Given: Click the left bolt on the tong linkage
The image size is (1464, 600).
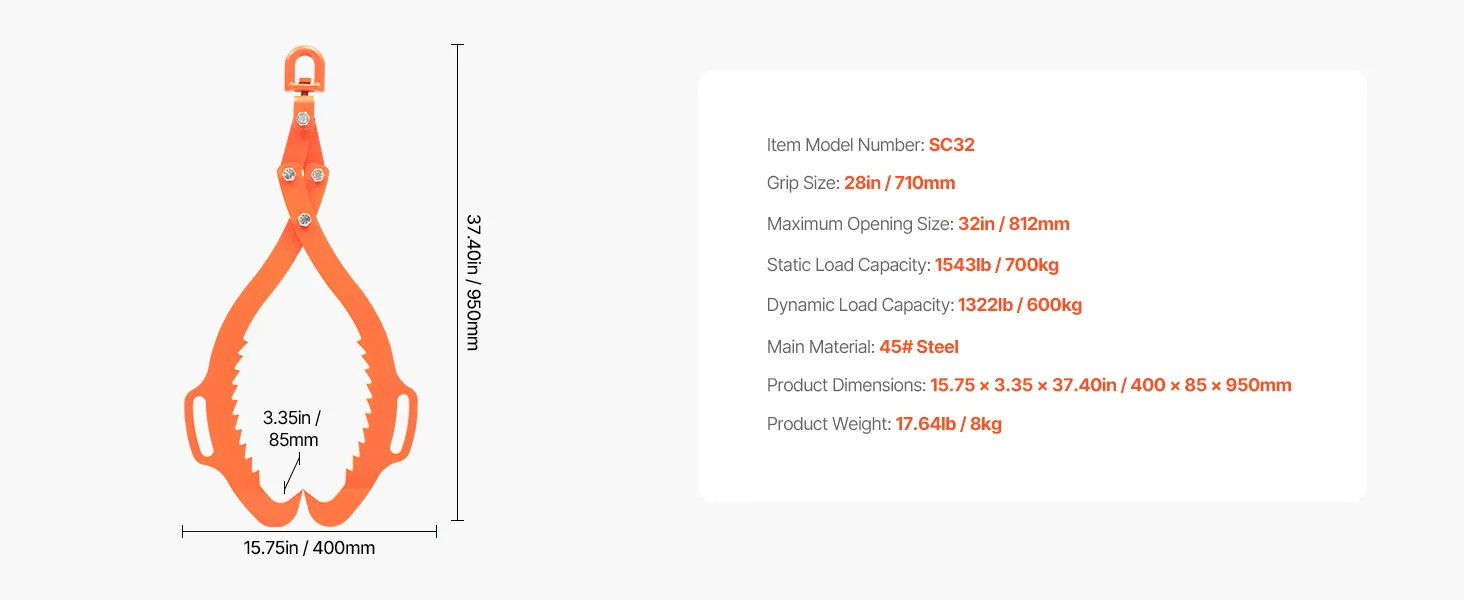Looking at the screenshot, I should tap(288, 174).
